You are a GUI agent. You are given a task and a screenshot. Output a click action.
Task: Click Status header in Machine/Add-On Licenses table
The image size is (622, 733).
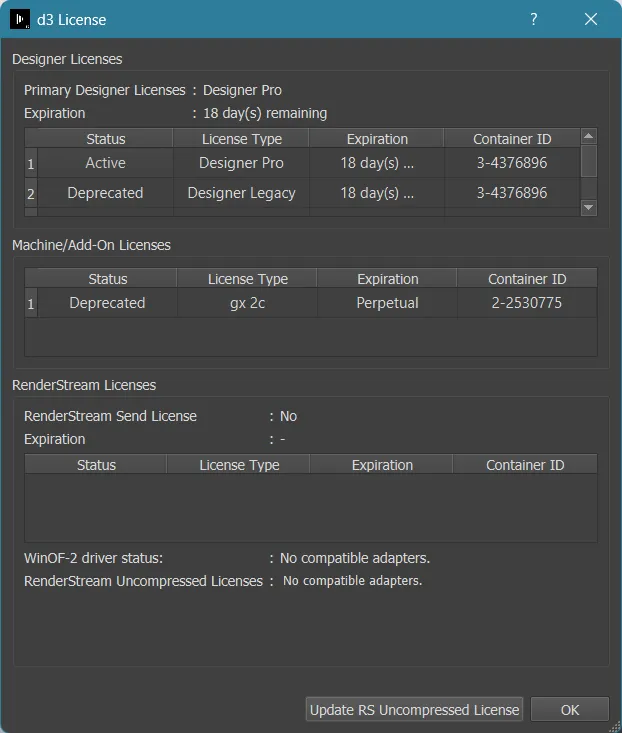pos(107,279)
